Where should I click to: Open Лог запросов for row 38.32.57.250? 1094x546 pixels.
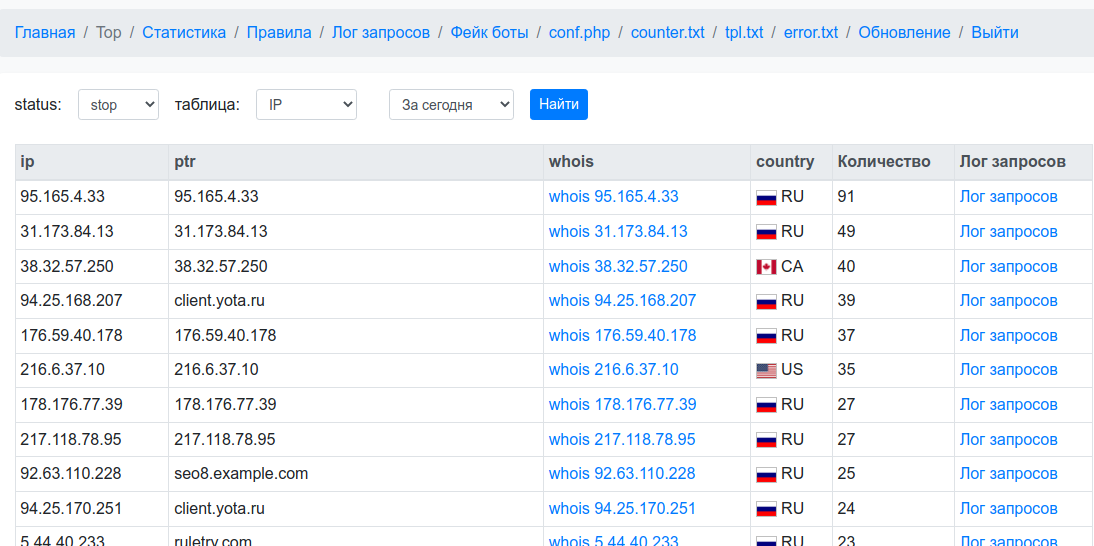coord(1008,266)
